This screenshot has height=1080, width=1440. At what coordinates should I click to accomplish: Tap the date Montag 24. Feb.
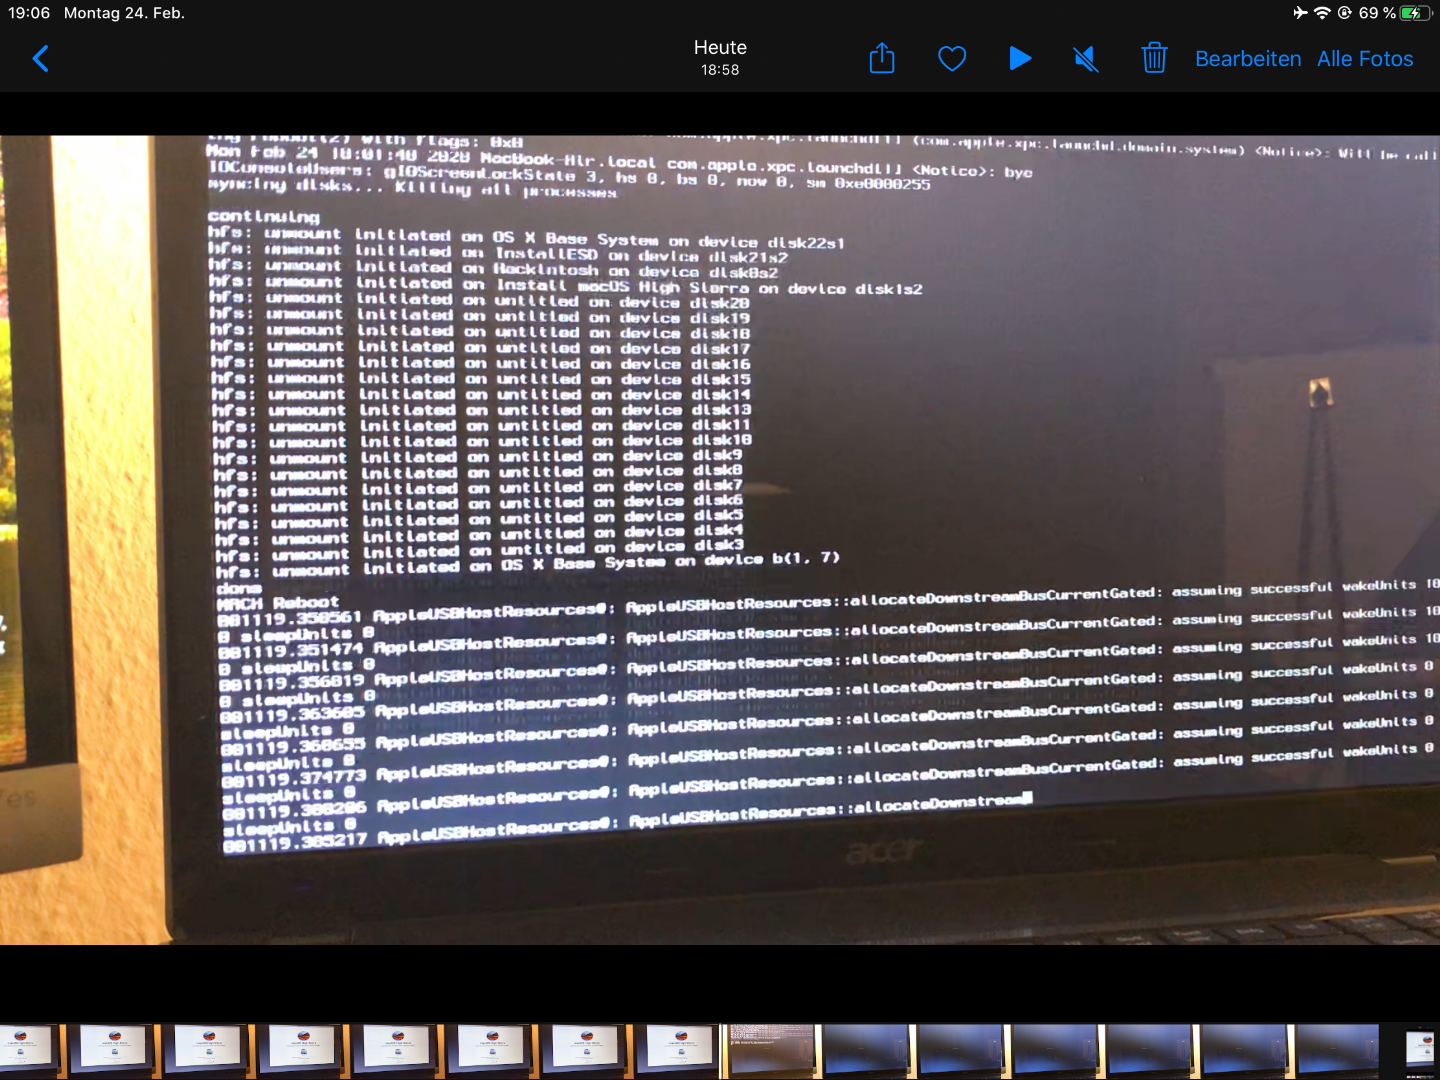124,13
